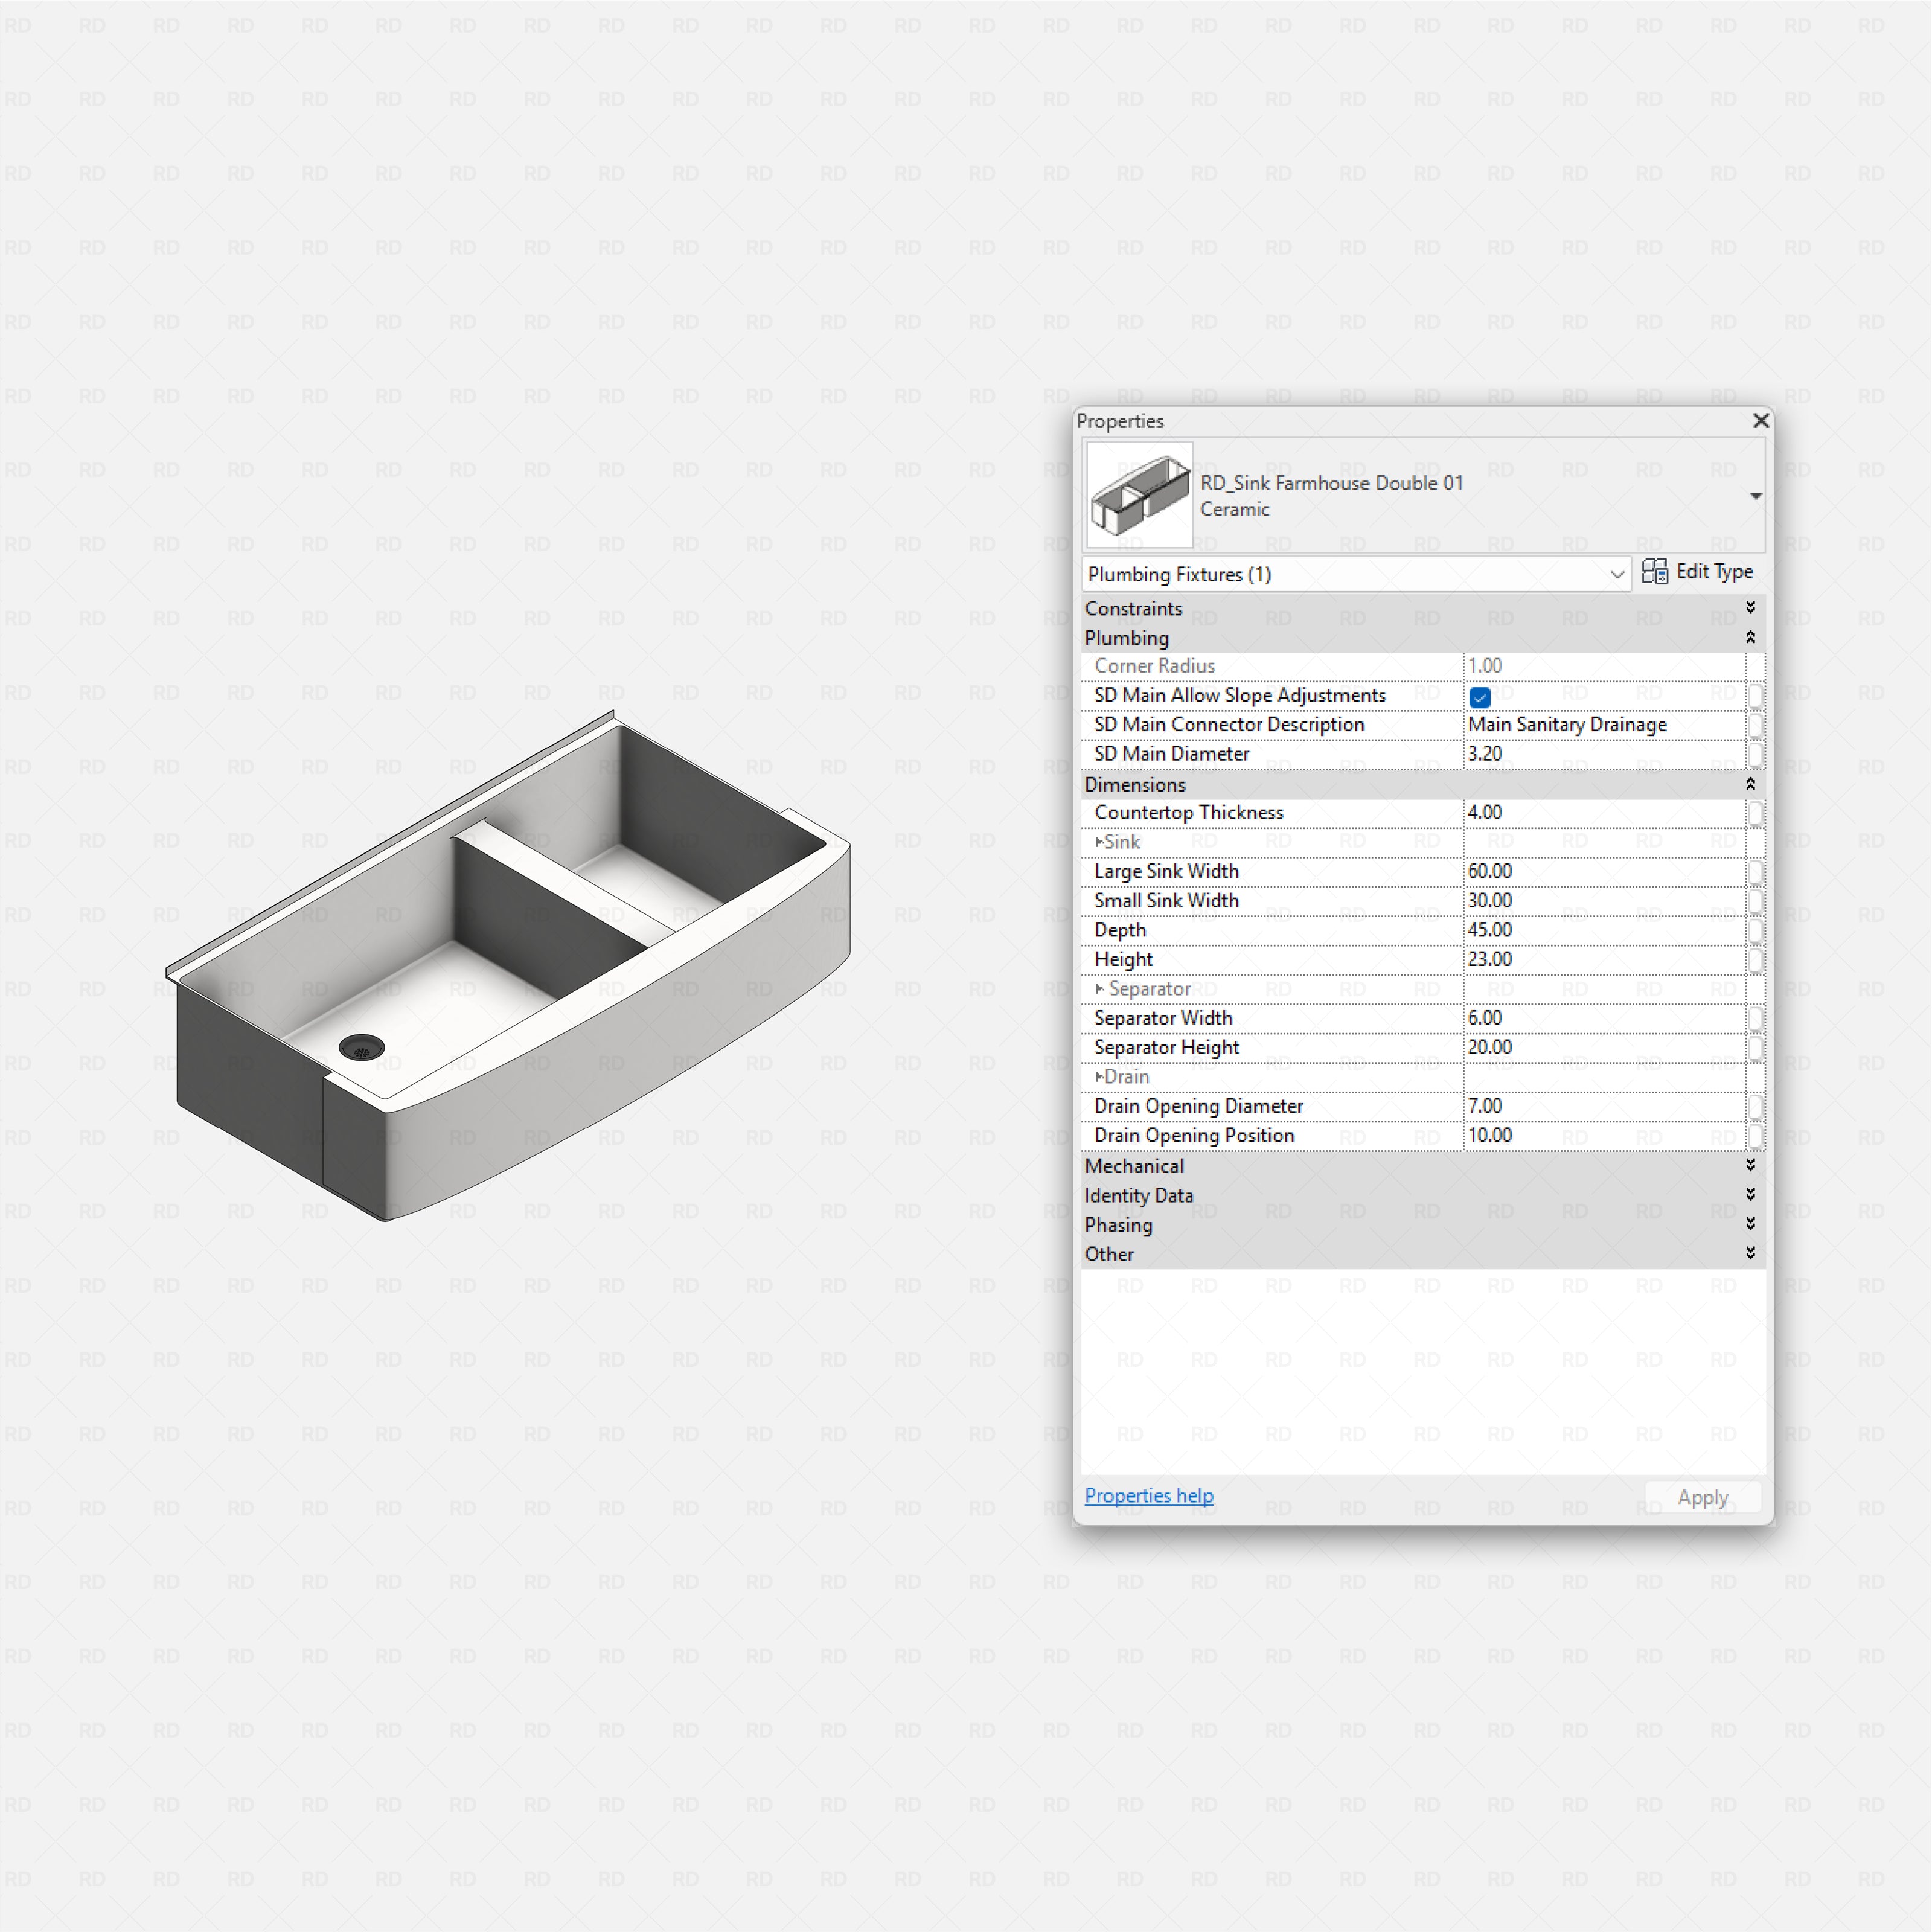Click associate parameter button beside Corner Radius
This screenshot has height=1932, width=1932.
[x=1756, y=665]
